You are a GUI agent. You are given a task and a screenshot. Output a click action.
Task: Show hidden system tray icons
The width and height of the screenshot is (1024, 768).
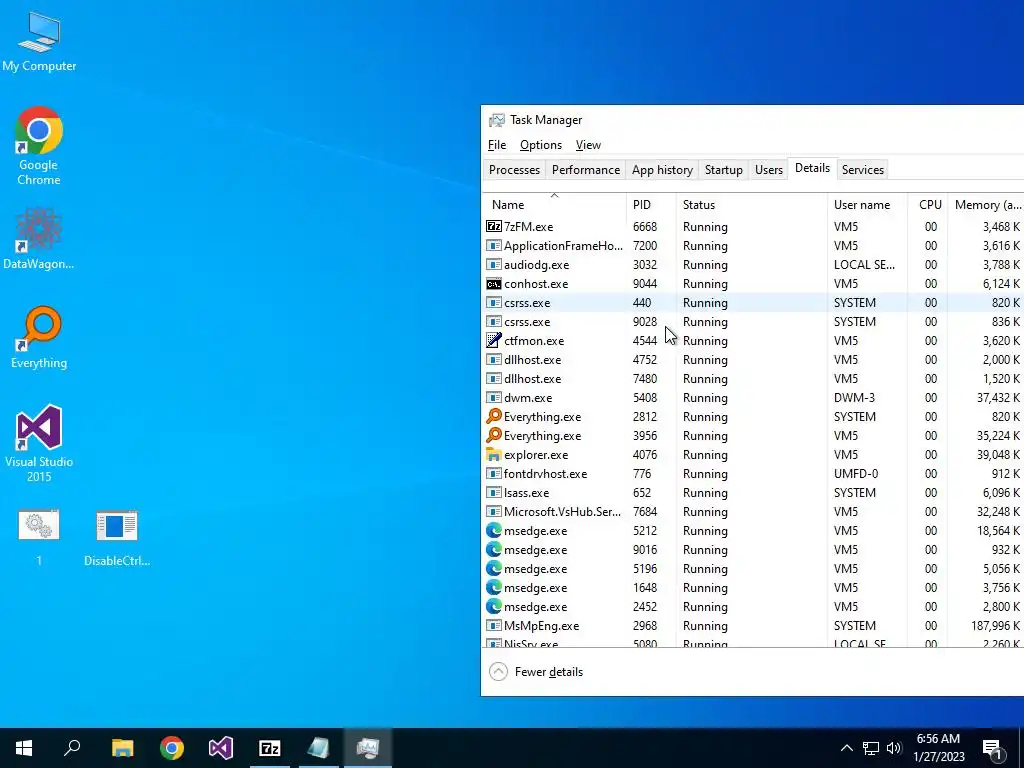pyautogui.click(x=846, y=748)
